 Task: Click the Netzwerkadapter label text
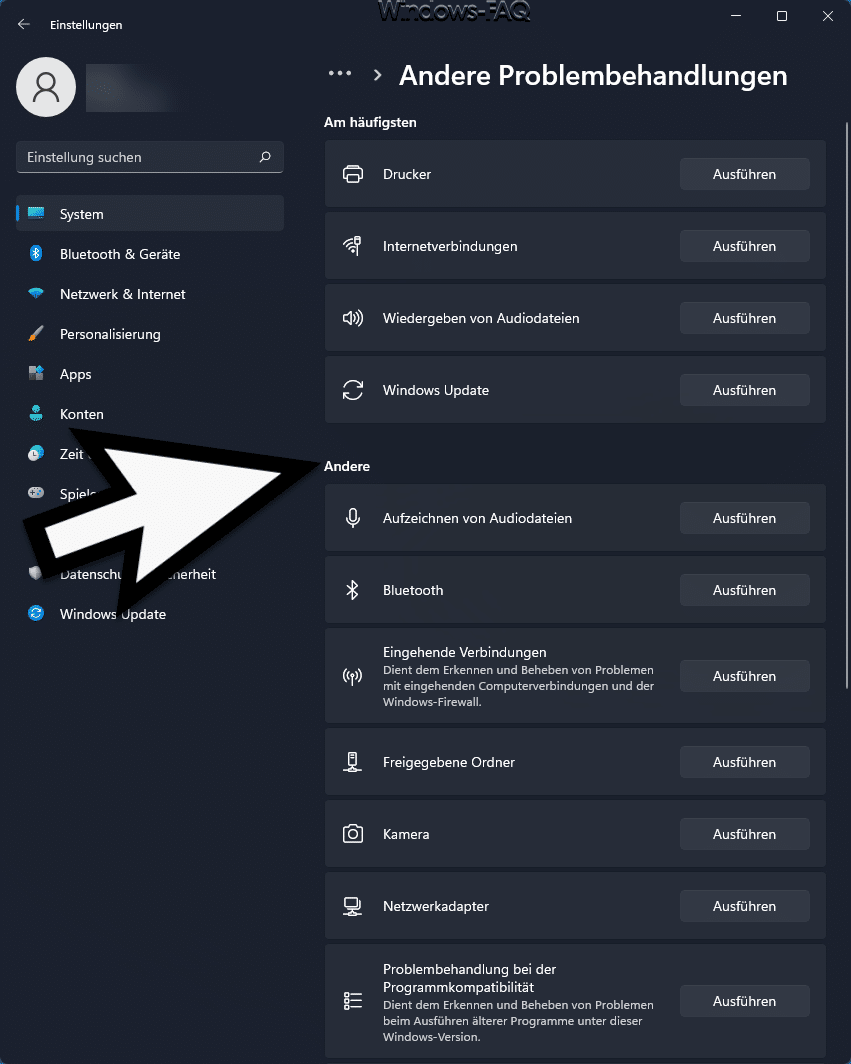[436, 907]
